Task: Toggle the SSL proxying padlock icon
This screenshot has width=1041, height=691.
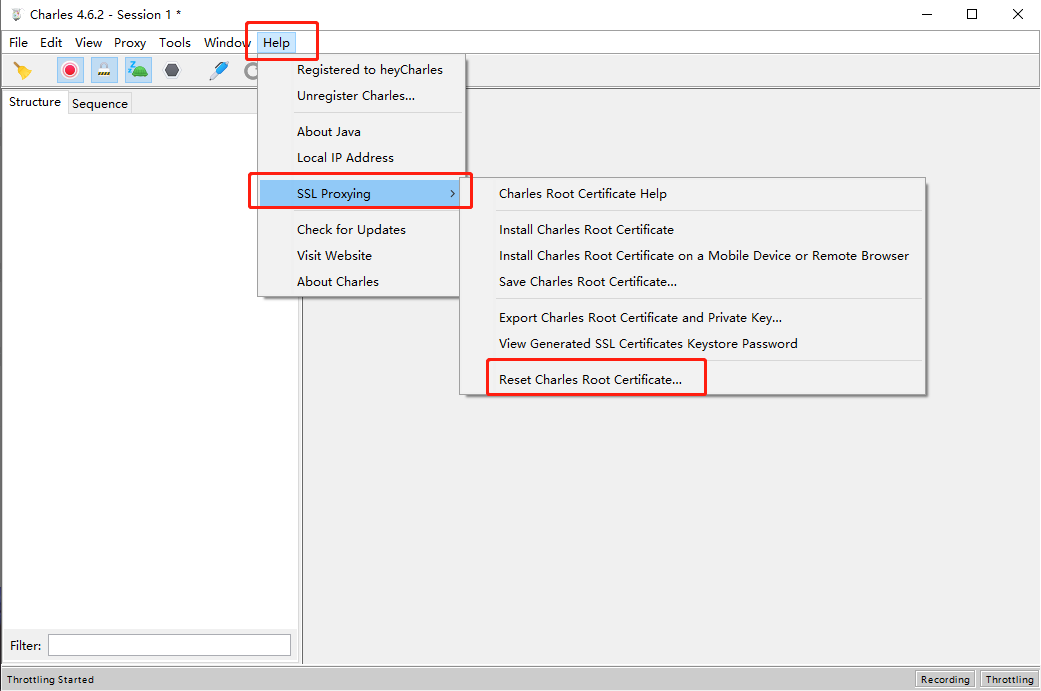Action: [x=104, y=70]
